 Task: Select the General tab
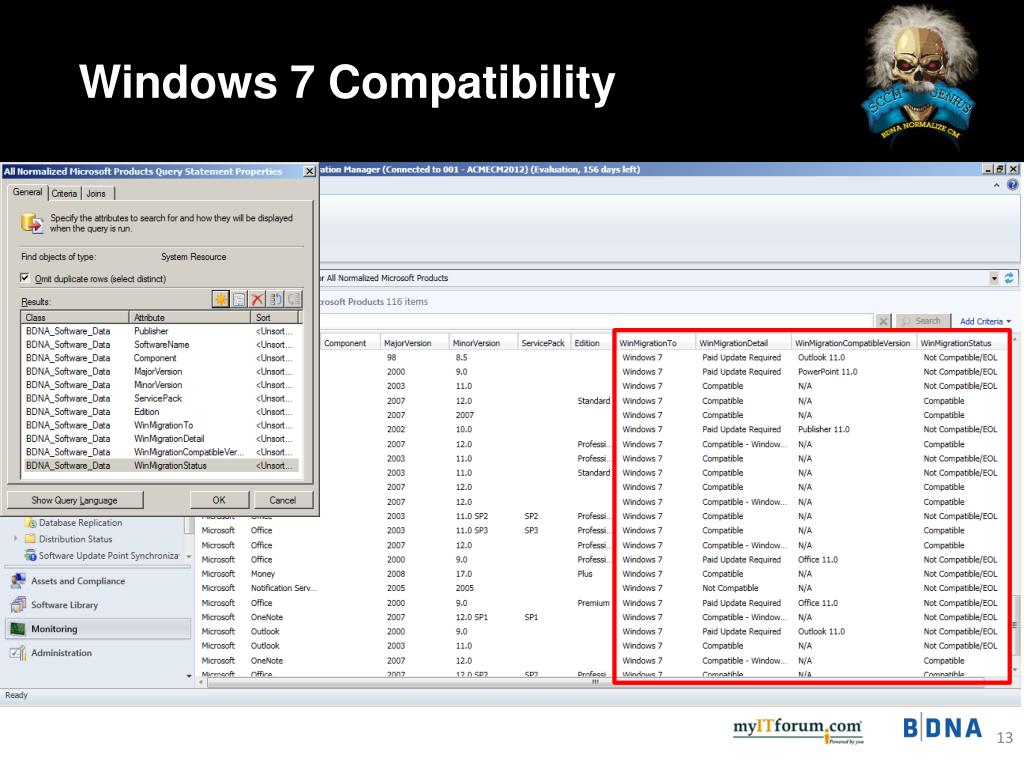click(27, 192)
